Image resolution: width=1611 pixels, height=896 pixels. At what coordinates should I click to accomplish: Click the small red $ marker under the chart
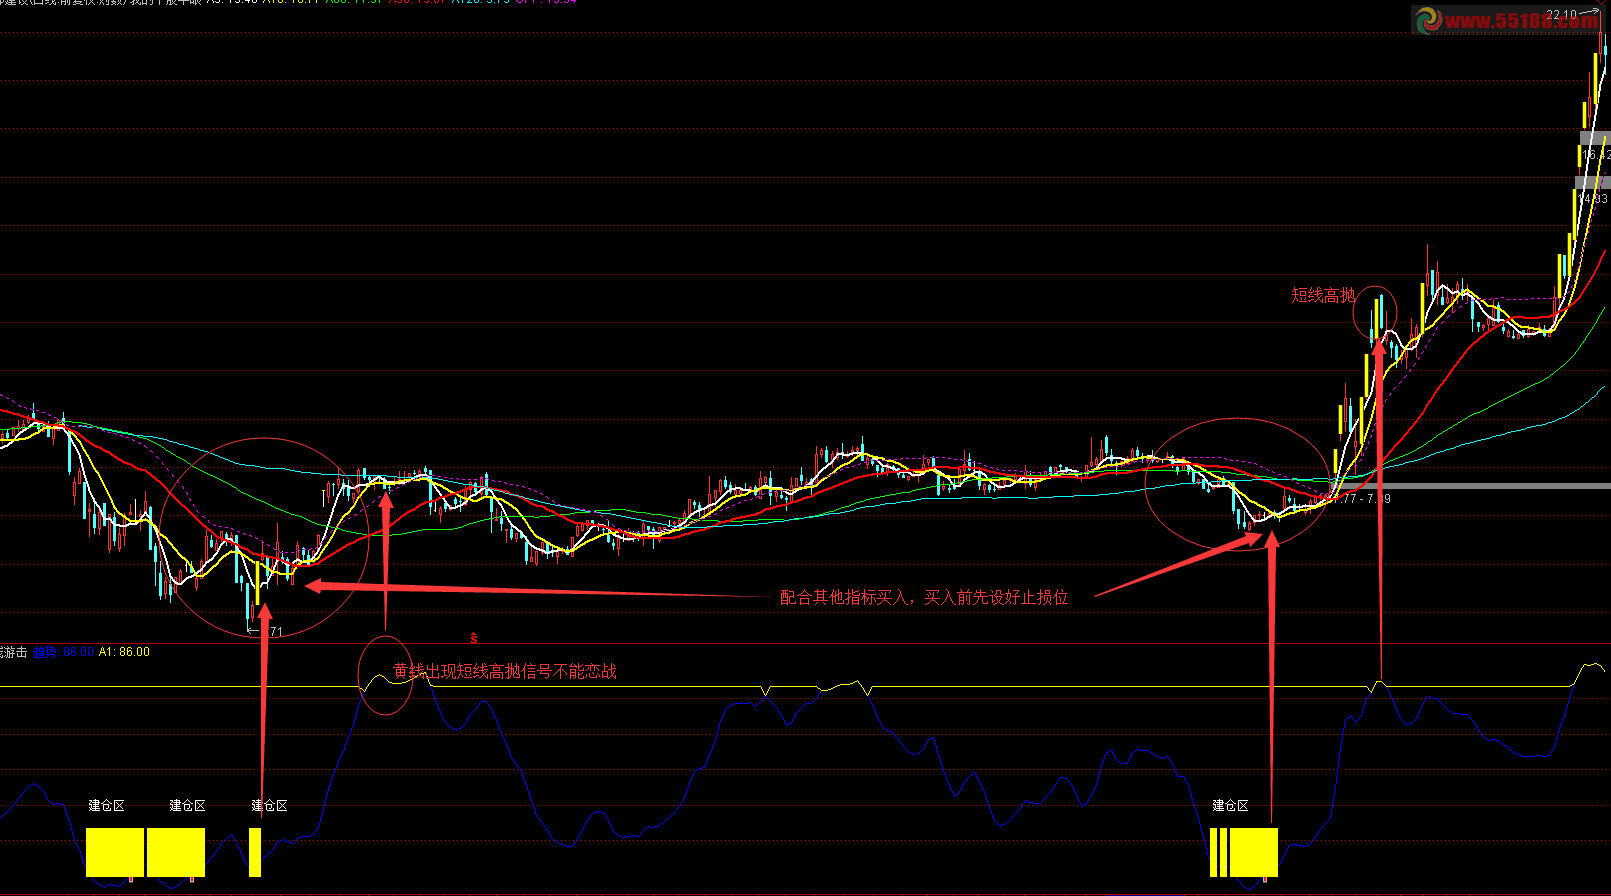tap(474, 638)
